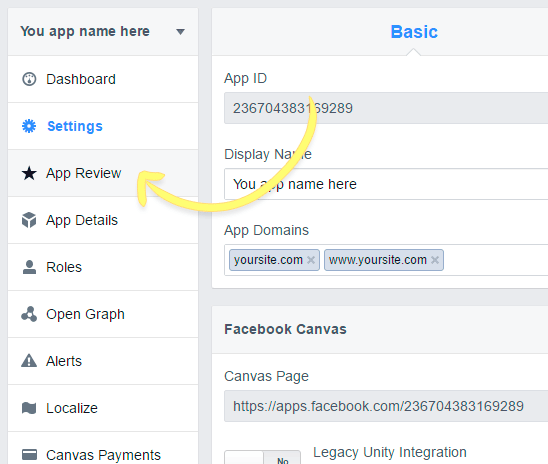Image resolution: width=548 pixels, height=464 pixels.
Task: Click the Legacy Unity Integration label
Action: click(x=390, y=452)
